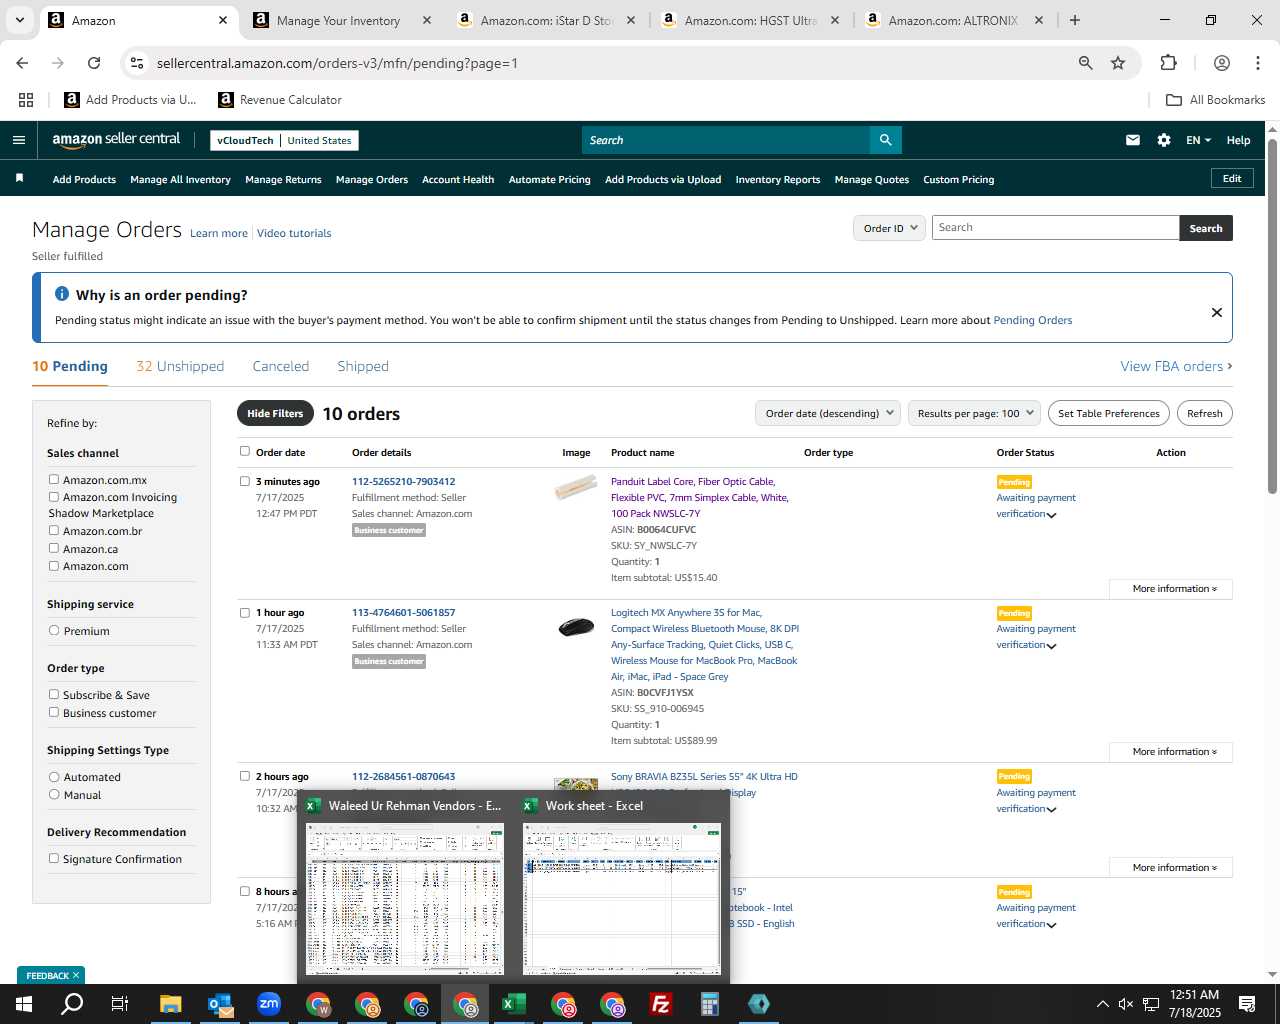Close the FEEDBACK widget
1280x1024 pixels.
coord(76,975)
